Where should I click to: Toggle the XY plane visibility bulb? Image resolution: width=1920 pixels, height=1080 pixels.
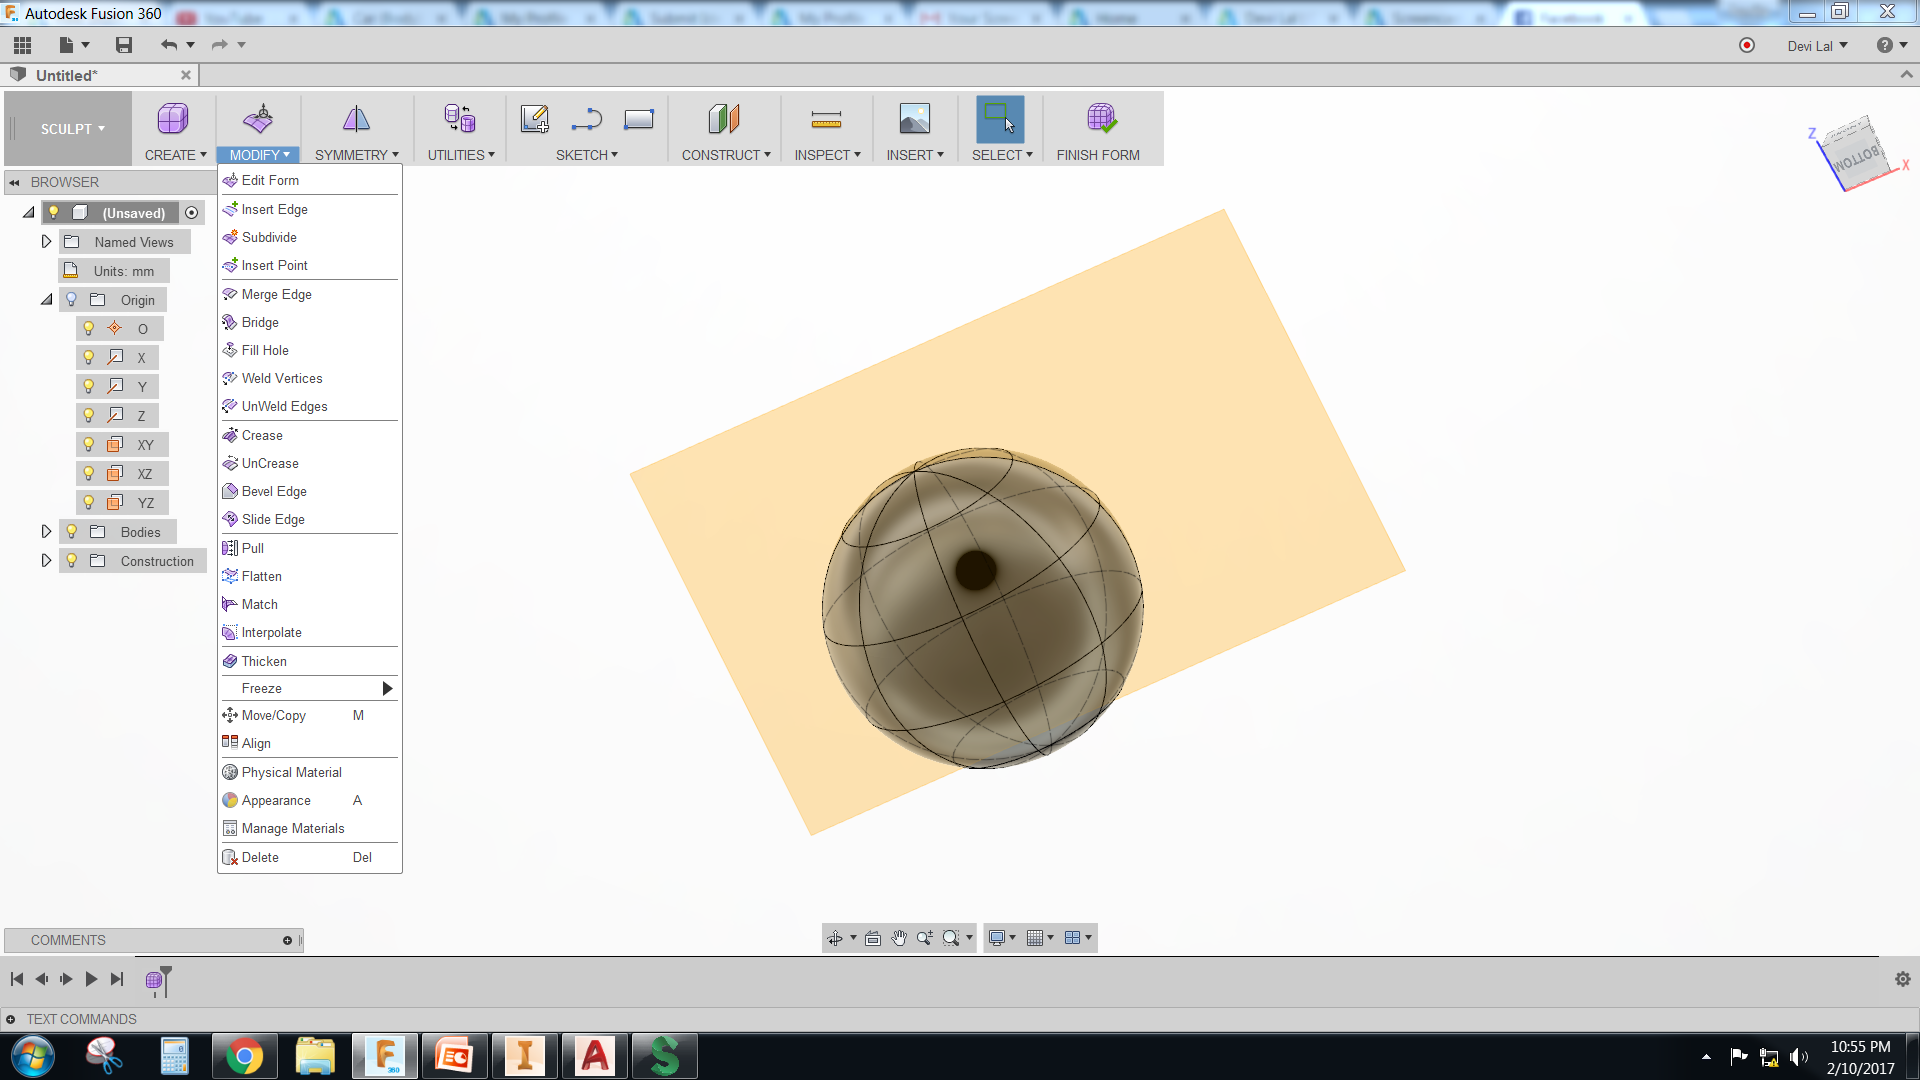pos(90,444)
